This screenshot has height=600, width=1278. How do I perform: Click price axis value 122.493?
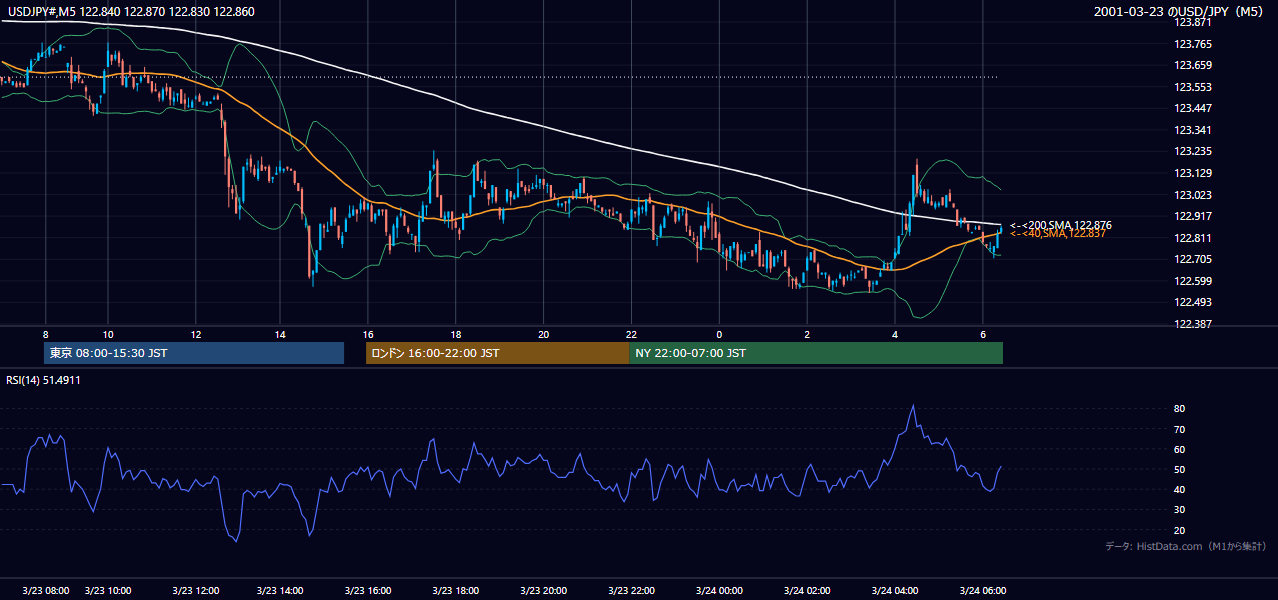tap(1193, 303)
